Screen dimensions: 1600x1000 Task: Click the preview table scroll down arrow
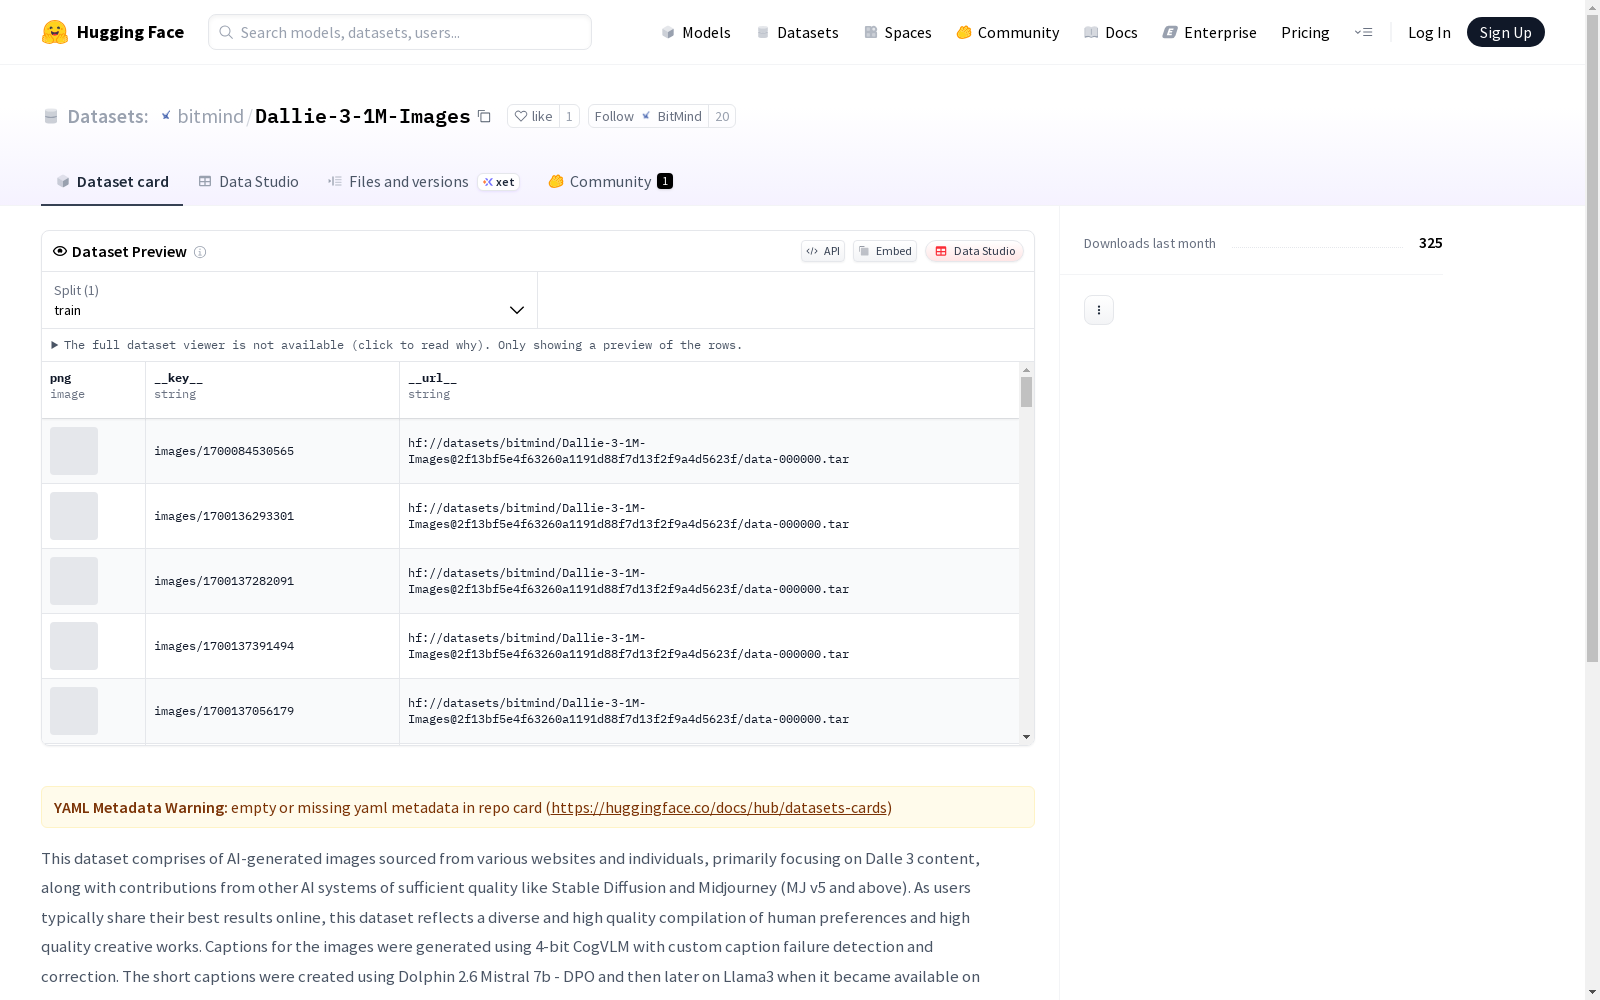1026,737
